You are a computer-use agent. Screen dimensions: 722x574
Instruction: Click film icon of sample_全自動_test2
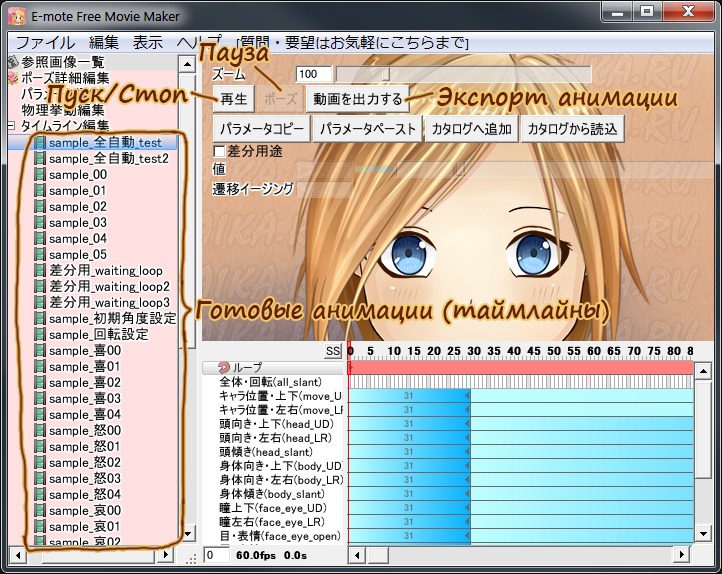[x=40, y=159]
